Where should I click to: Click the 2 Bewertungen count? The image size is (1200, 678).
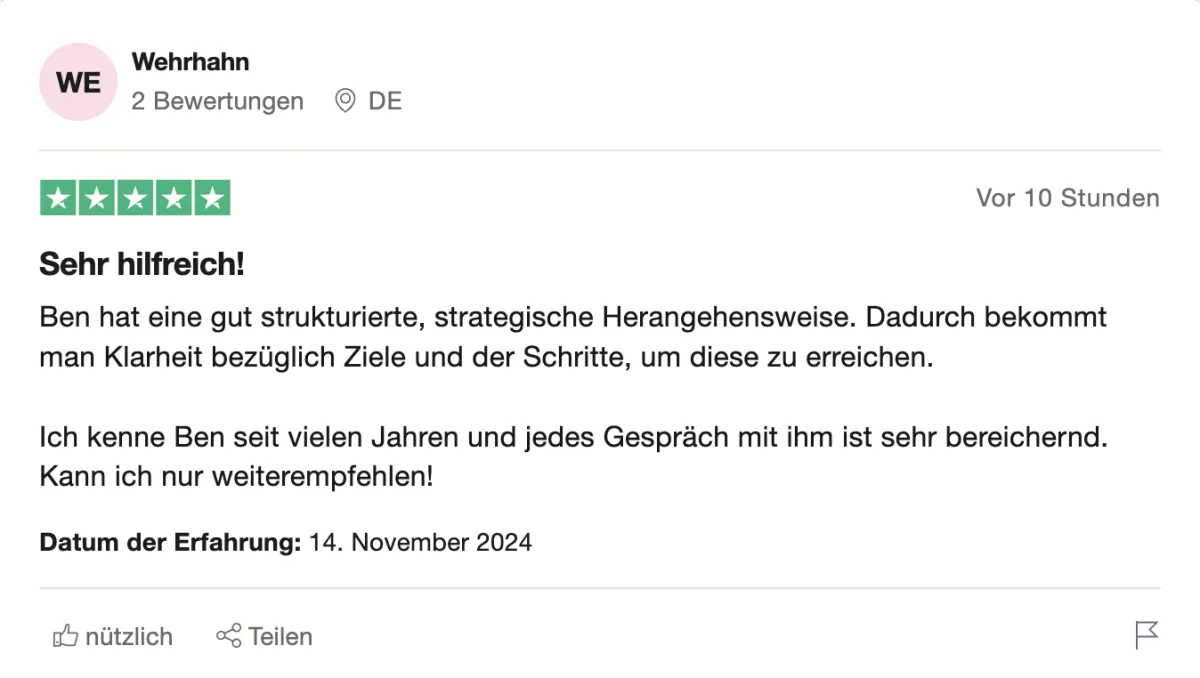tap(218, 101)
